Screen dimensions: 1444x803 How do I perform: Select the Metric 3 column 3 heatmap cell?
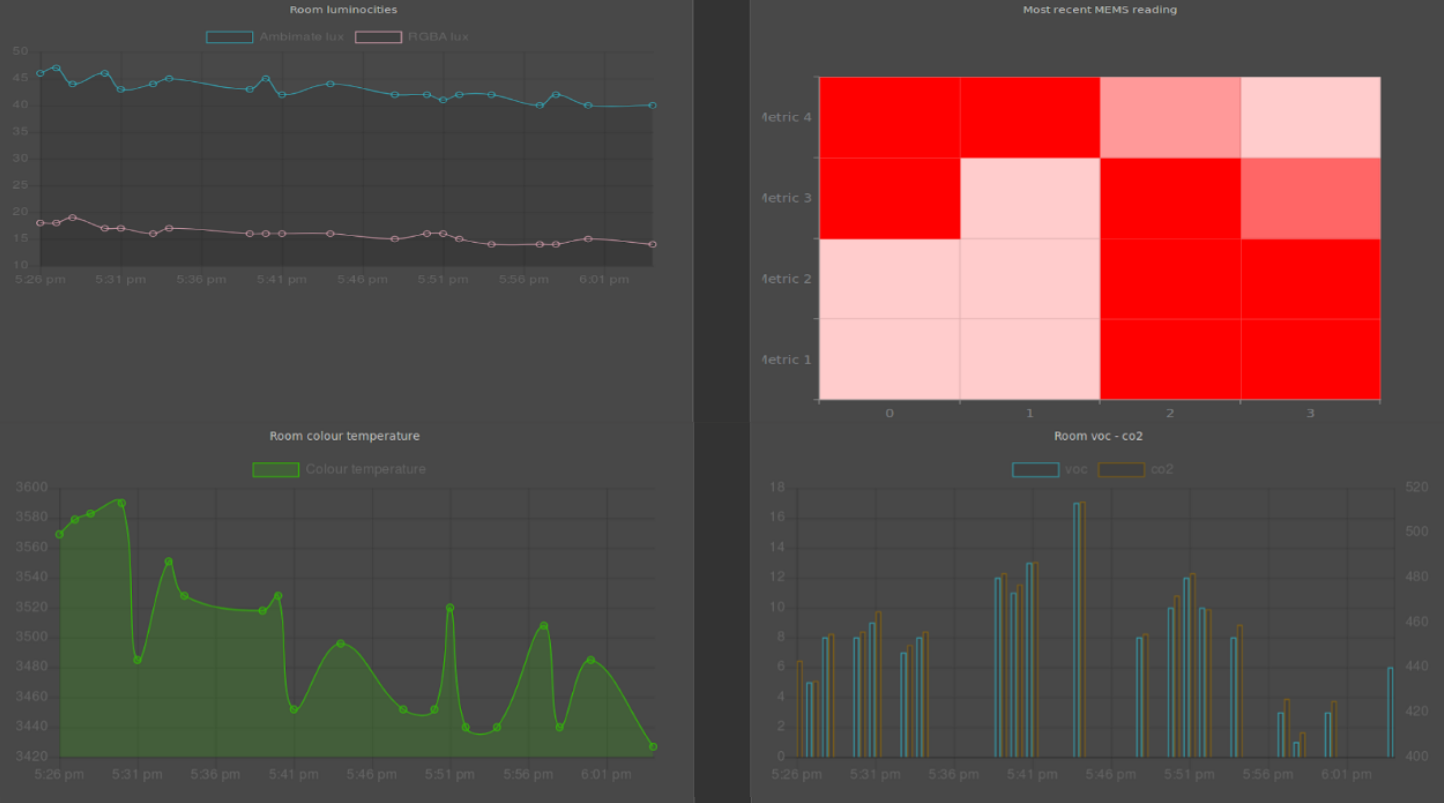(1310, 198)
